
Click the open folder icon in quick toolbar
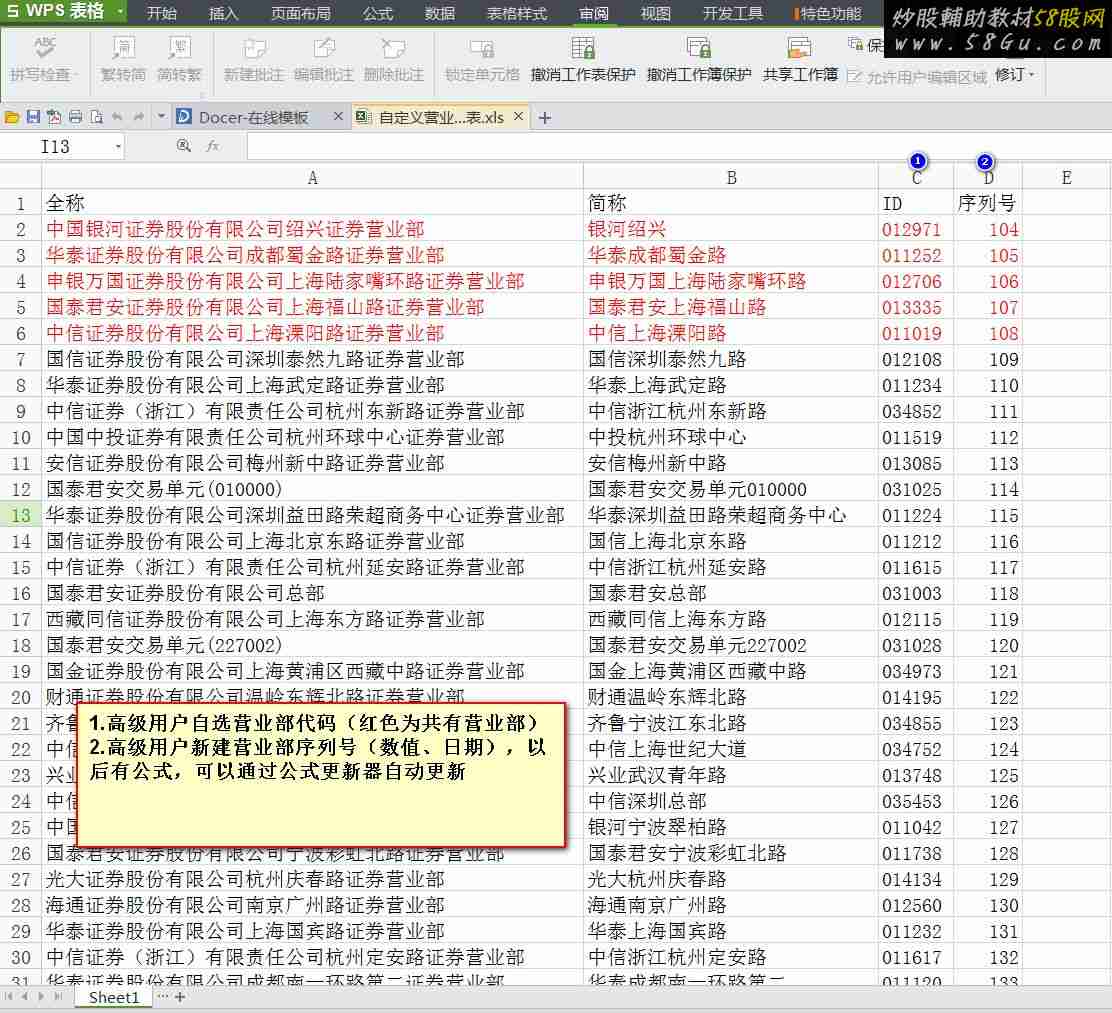pos(12,117)
